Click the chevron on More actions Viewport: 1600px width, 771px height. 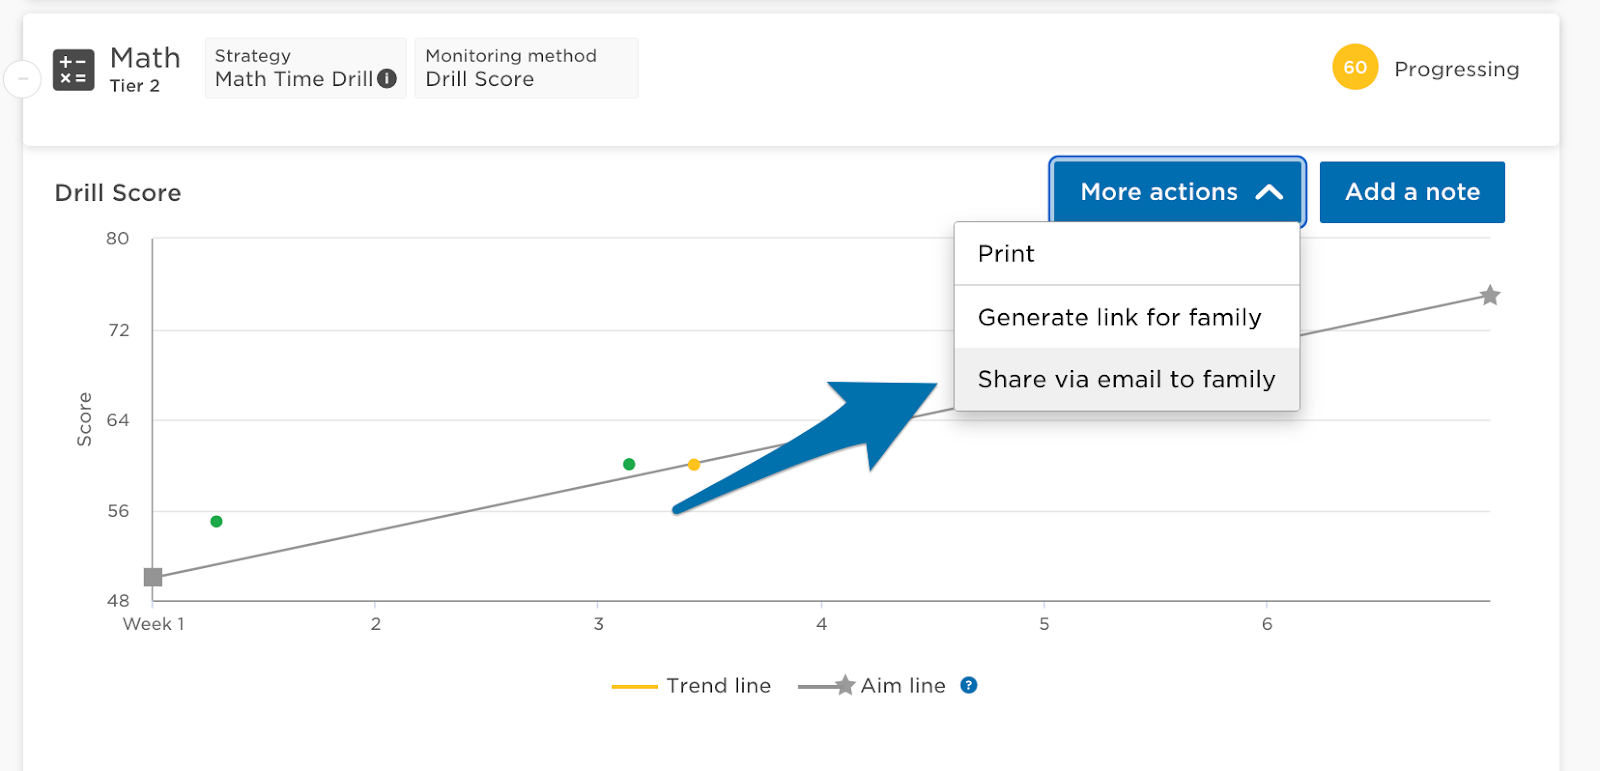click(x=1269, y=192)
